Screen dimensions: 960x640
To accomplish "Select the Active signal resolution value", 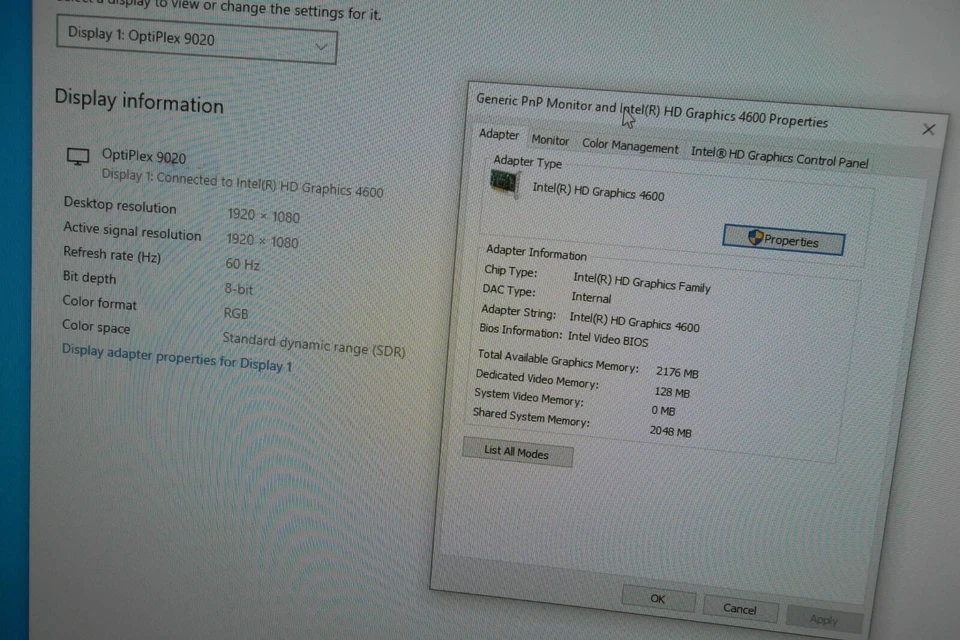I will click(x=262, y=241).
